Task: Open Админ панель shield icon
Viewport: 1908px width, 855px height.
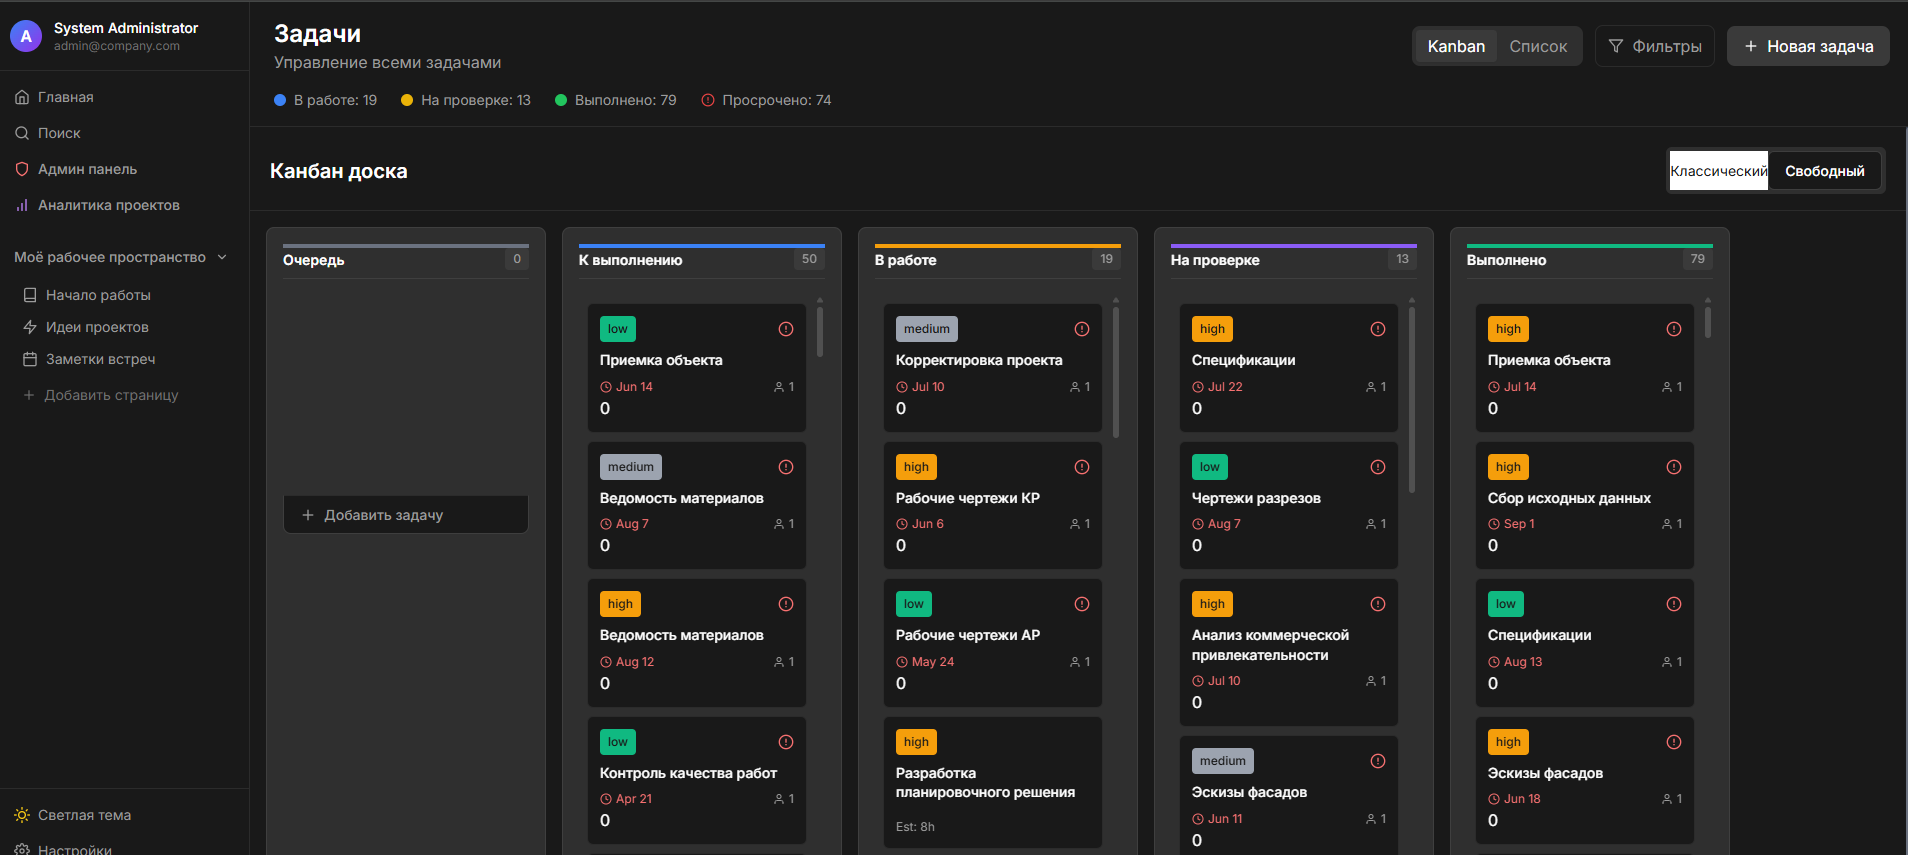Action: [22, 169]
